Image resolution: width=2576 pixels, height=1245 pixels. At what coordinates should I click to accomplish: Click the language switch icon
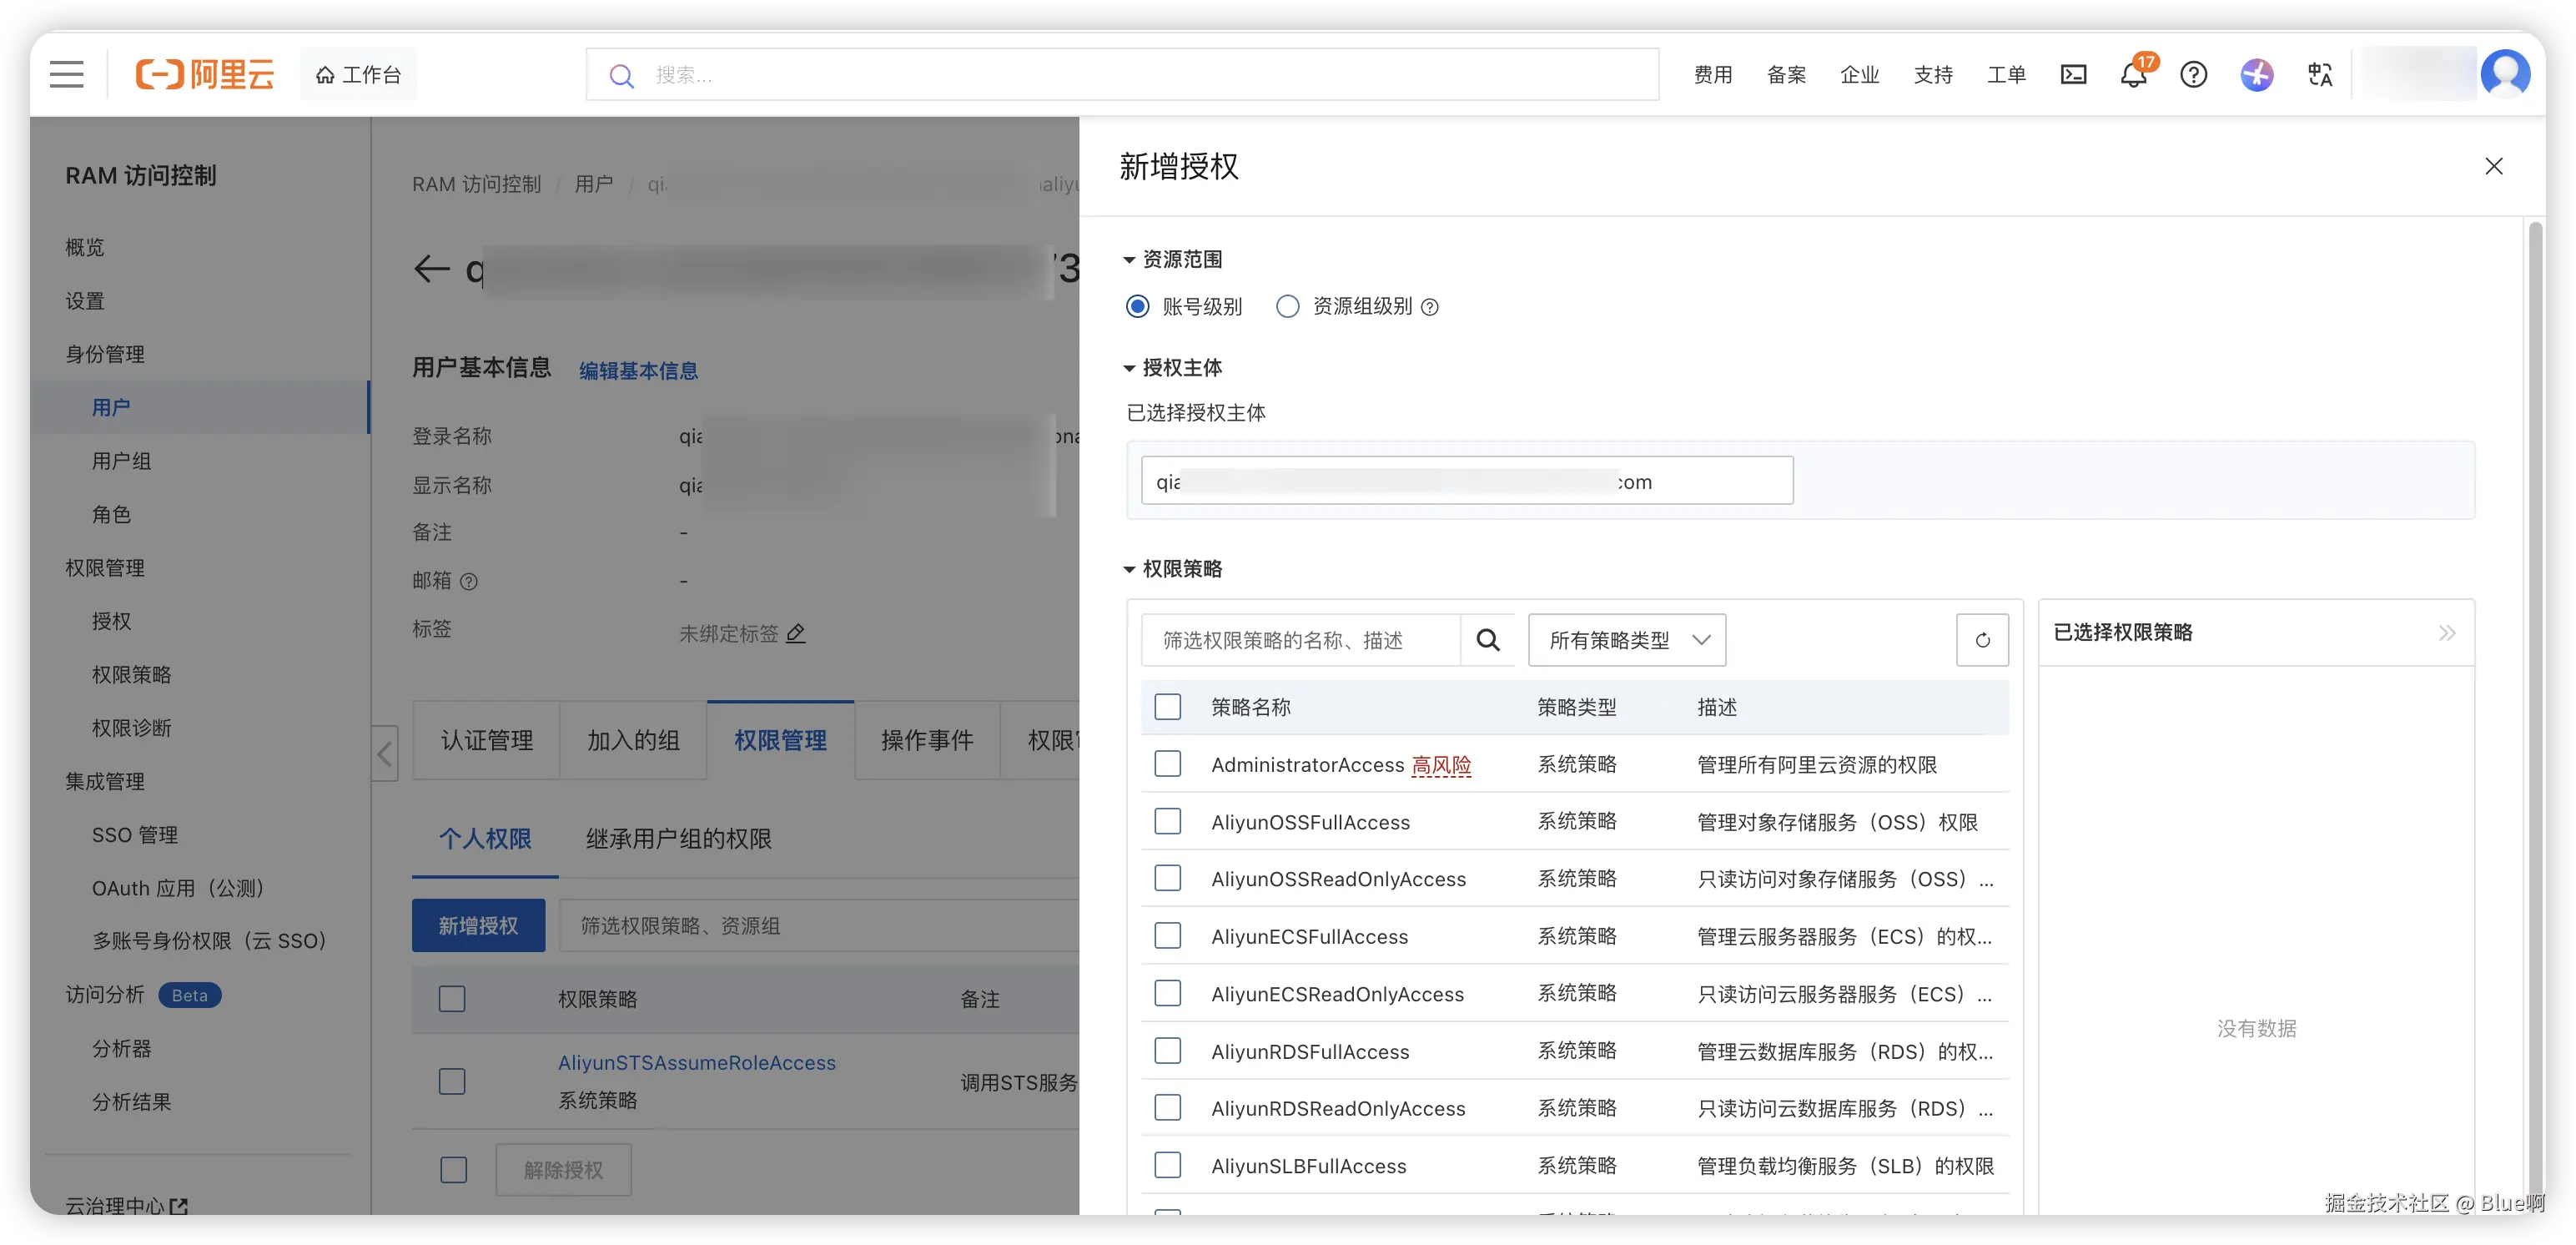click(x=2319, y=74)
